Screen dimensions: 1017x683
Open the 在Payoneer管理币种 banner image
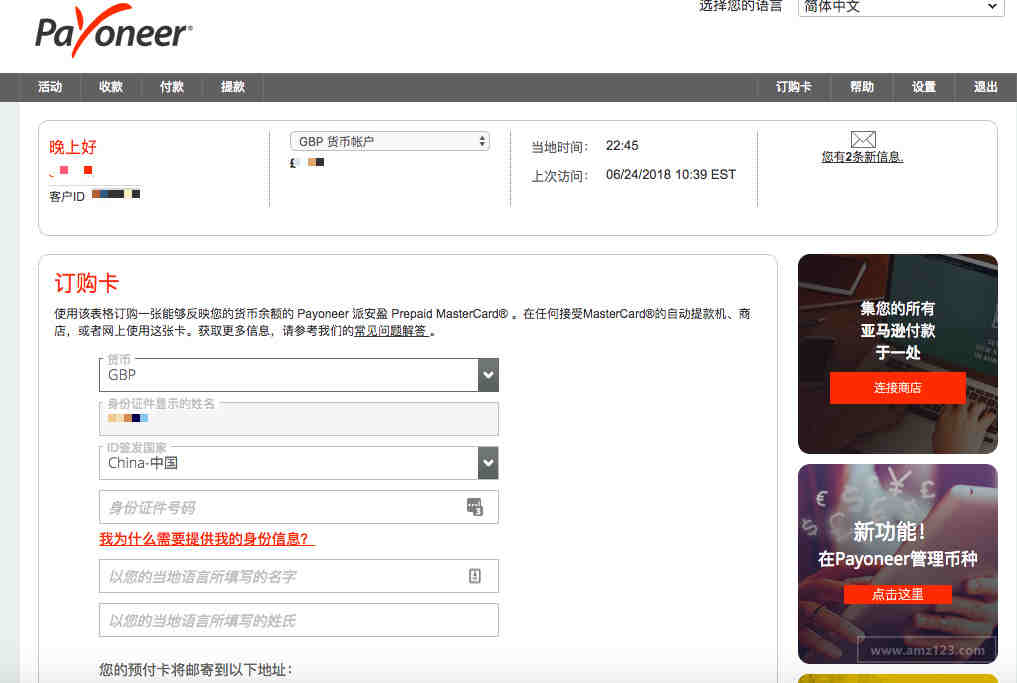click(x=898, y=564)
